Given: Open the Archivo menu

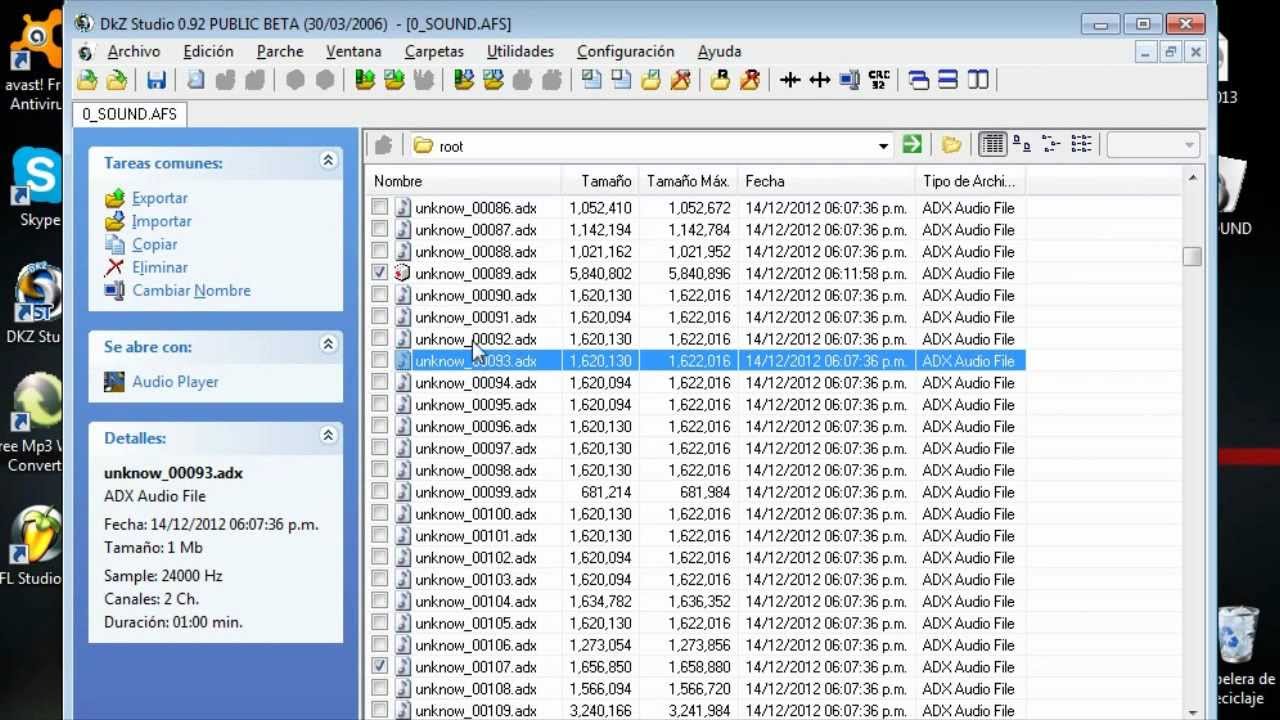Looking at the screenshot, I should point(134,51).
